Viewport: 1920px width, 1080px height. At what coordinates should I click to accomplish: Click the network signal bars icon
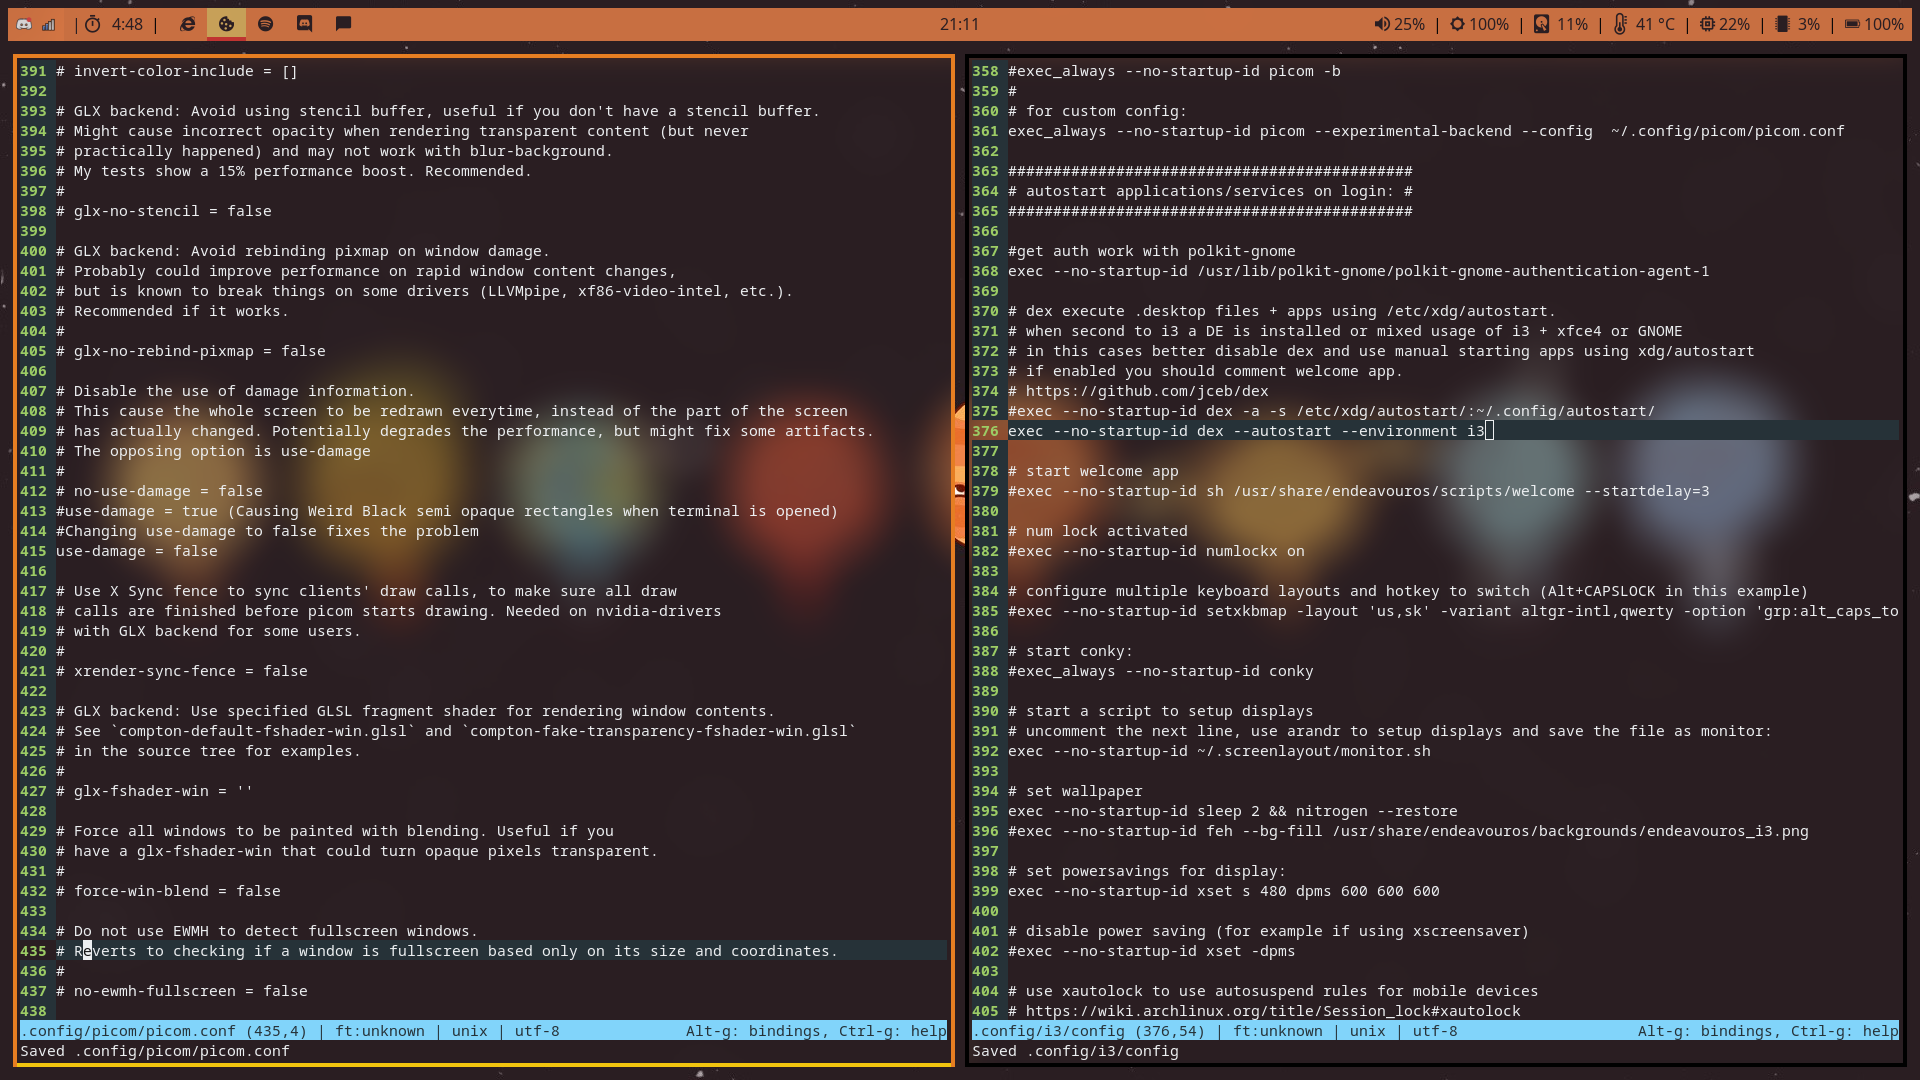tap(48, 24)
